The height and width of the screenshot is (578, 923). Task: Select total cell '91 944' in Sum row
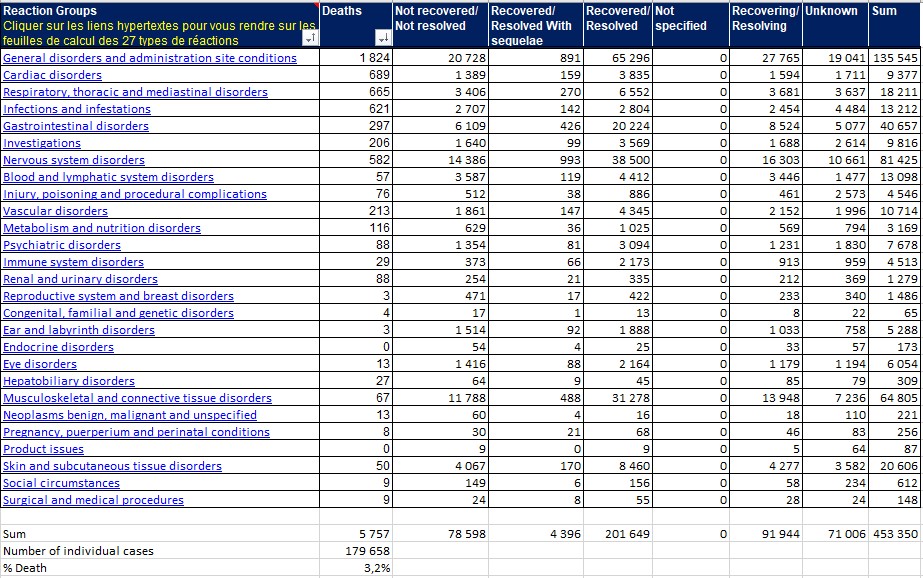click(766, 534)
